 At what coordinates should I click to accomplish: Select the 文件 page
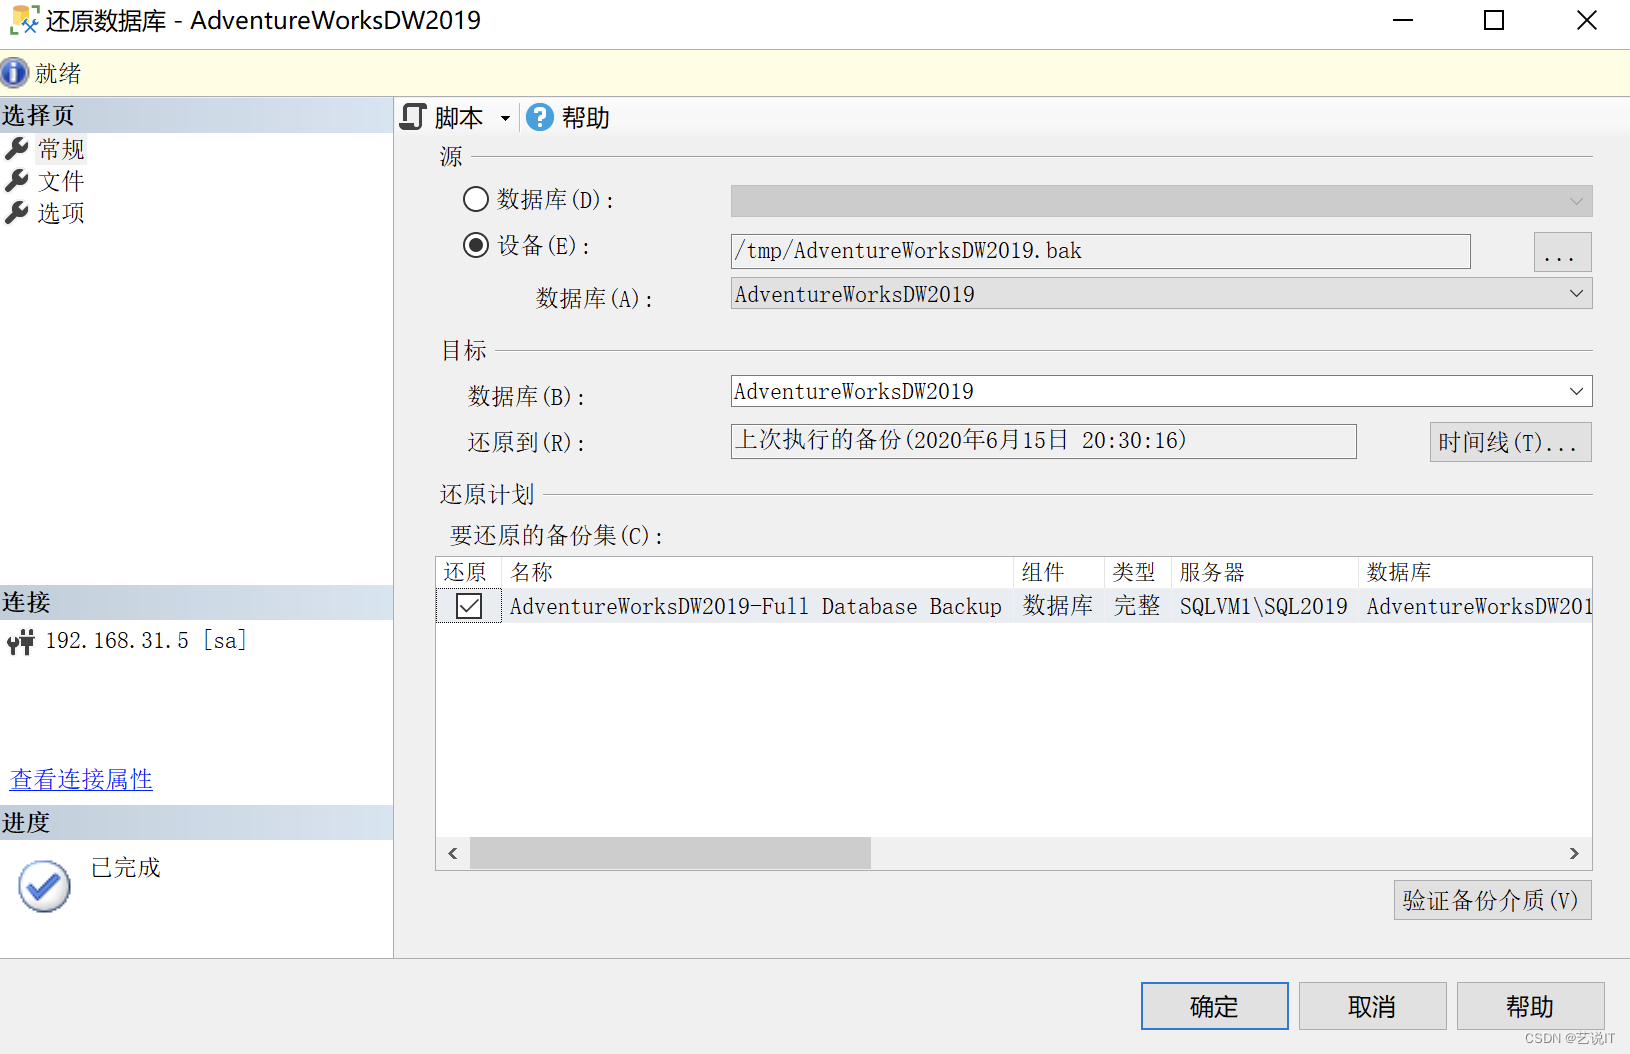(61, 181)
